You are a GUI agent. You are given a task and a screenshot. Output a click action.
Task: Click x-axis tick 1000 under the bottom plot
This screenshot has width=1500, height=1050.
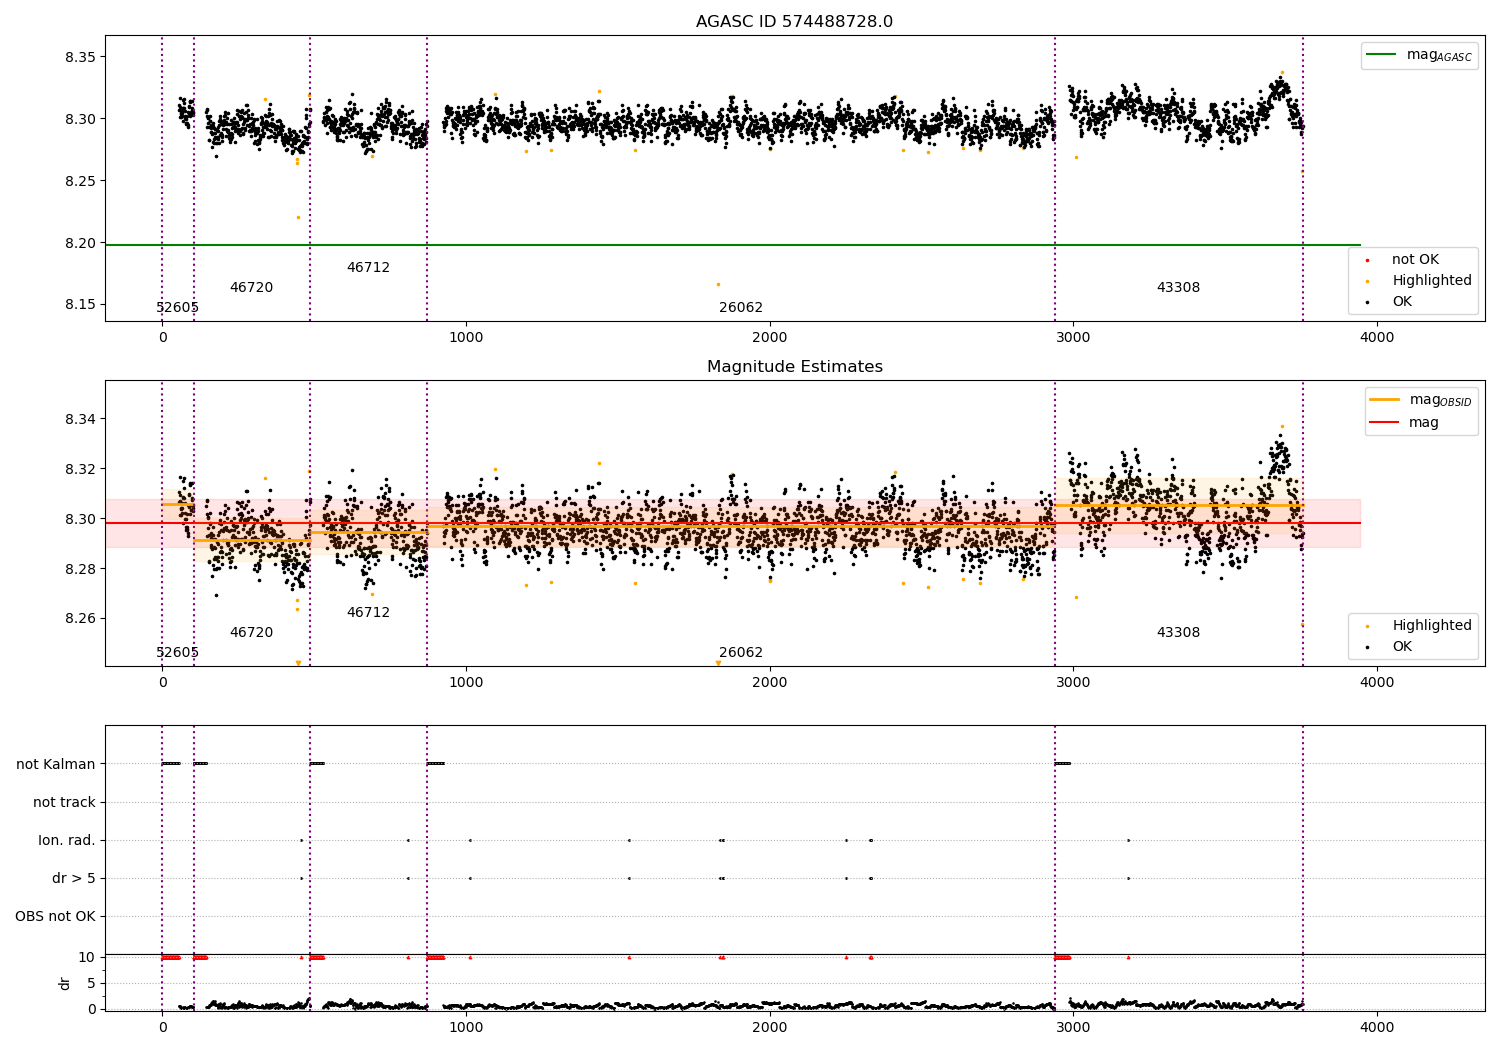pyautogui.click(x=466, y=1027)
